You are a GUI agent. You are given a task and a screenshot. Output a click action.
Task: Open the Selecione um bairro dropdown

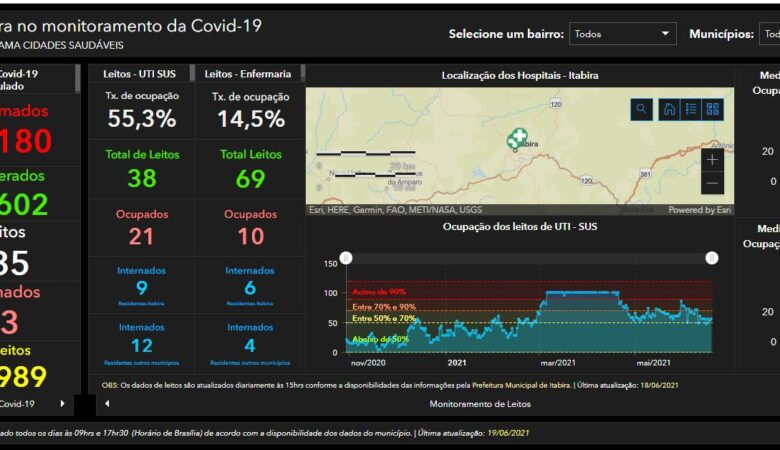623,34
